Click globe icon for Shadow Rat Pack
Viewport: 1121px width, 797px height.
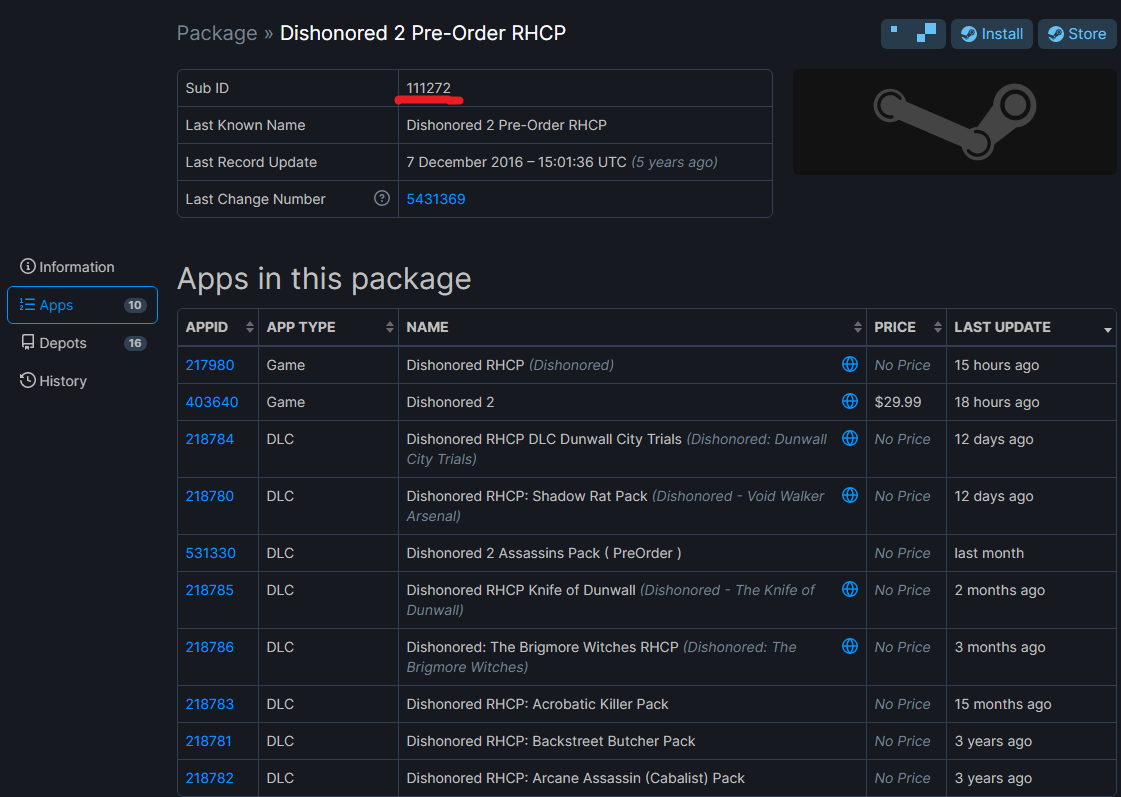click(849, 496)
